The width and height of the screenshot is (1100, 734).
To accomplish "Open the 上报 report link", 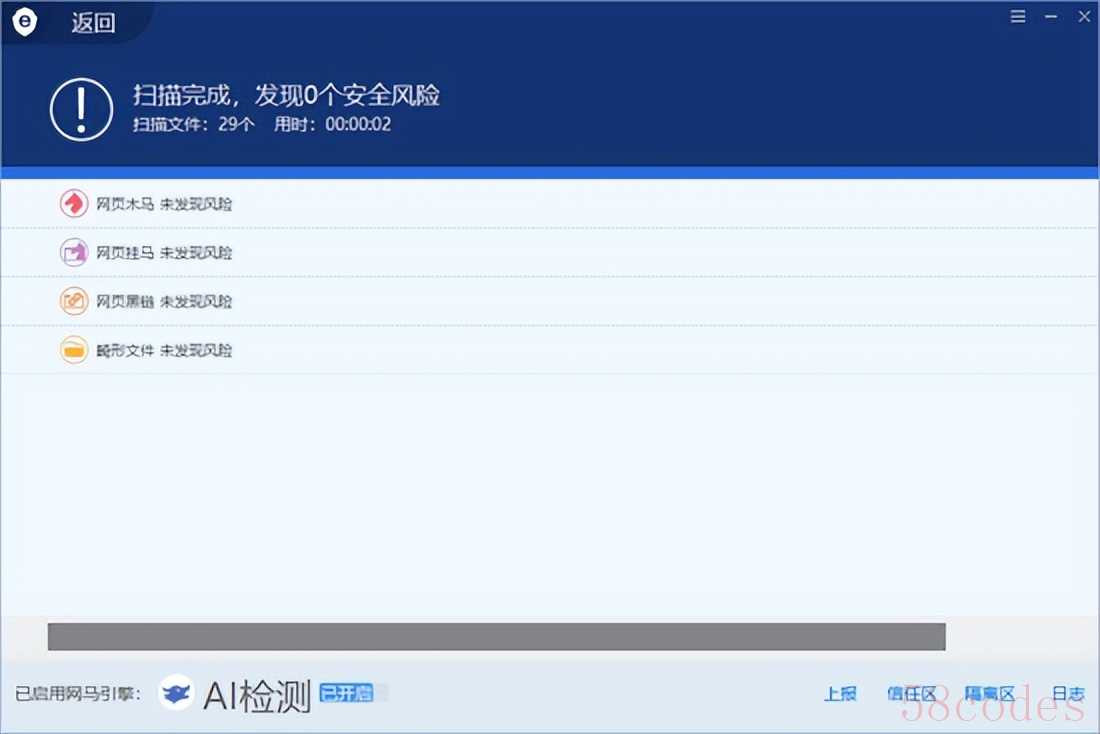I will [840, 694].
